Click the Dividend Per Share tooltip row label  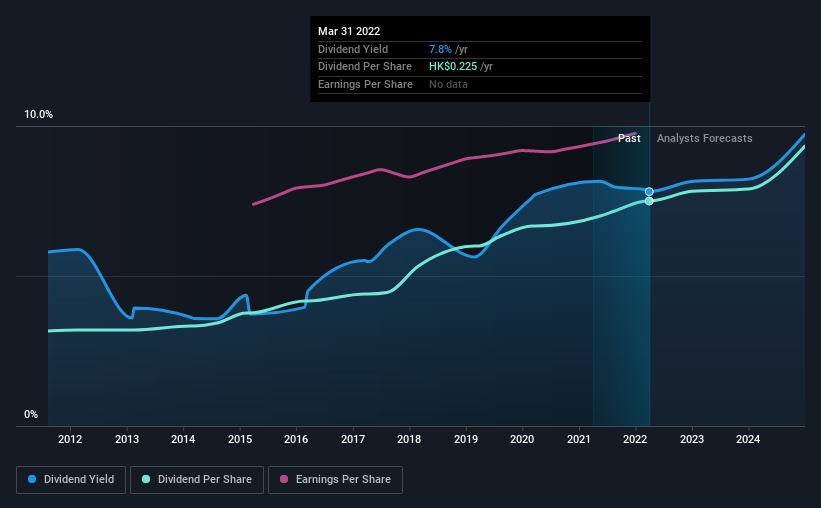click(x=365, y=67)
